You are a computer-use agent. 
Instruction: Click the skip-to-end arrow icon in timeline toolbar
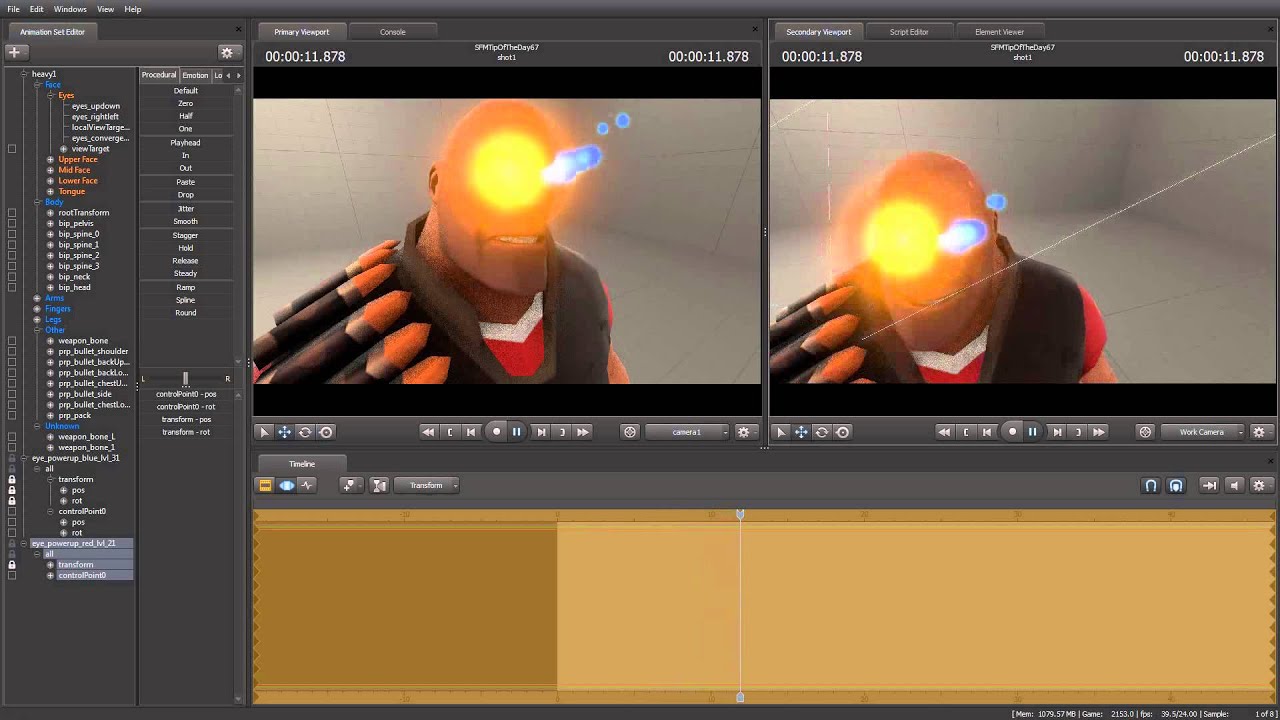pyautogui.click(x=1209, y=485)
